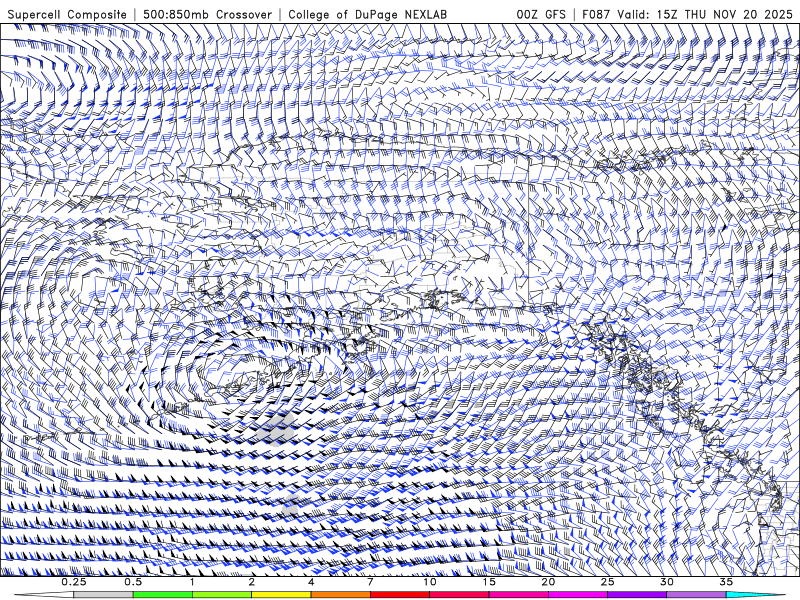Select the red 7–10 color bar segment
Image resolution: width=800 pixels, height=600 pixels.
(400, 595)
